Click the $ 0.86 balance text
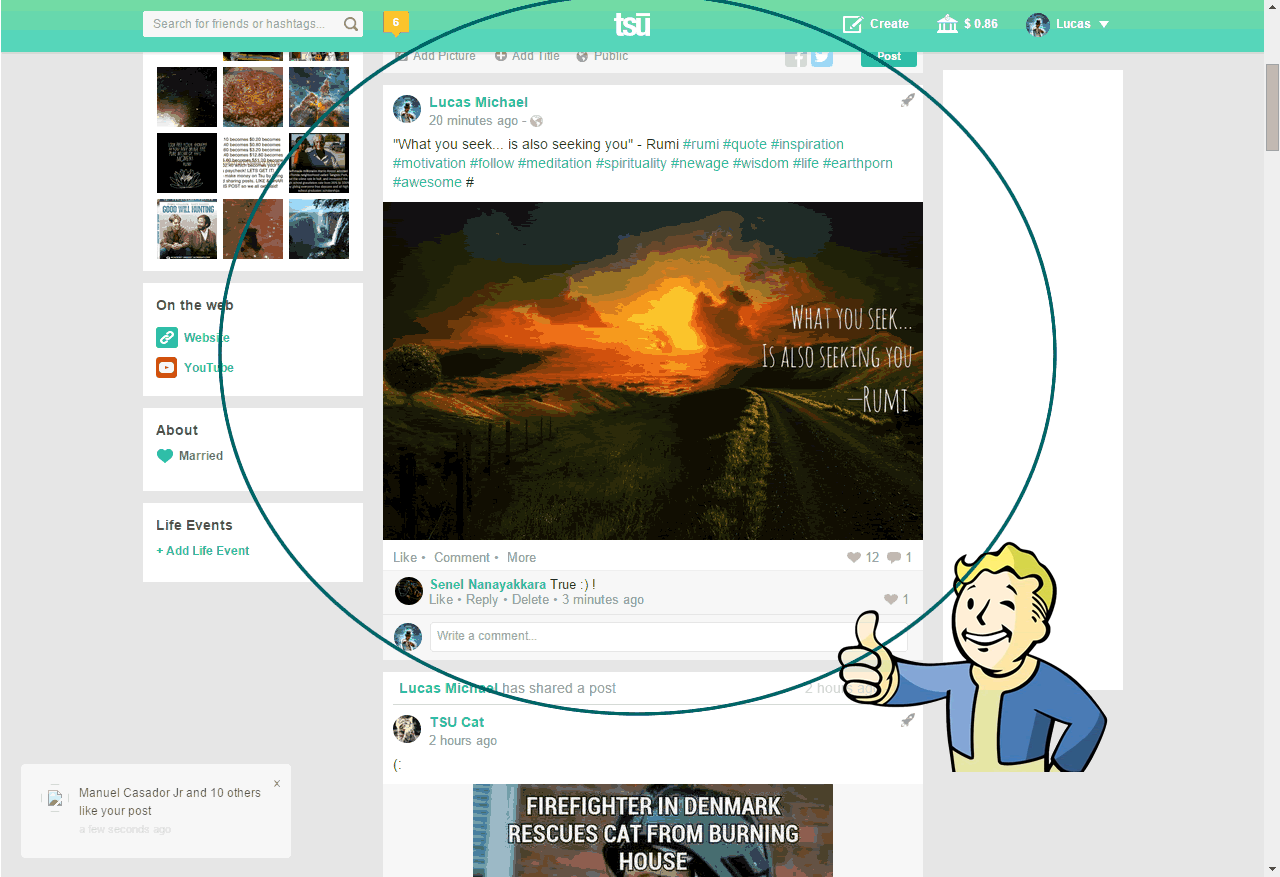 pos(981,24)
